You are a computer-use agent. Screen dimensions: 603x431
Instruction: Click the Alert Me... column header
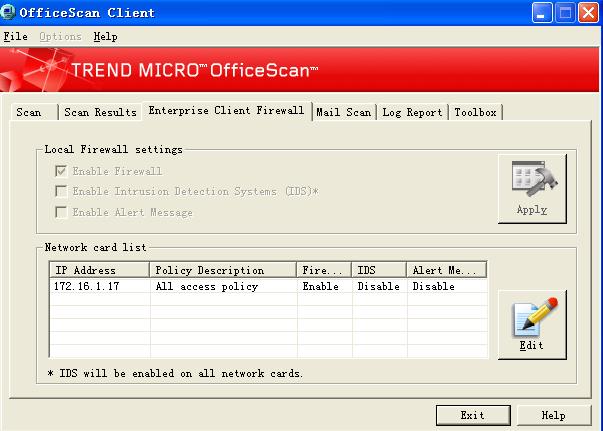pyautogui.click(x=446, y=270)
